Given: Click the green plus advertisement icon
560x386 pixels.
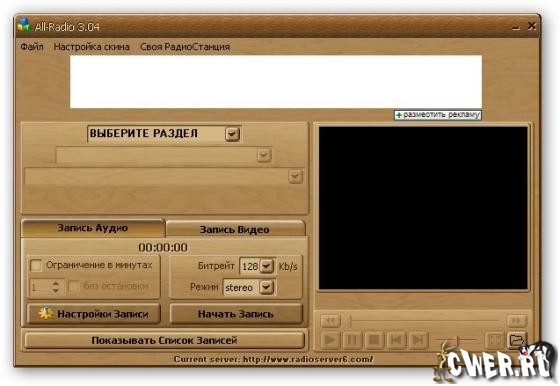Looking at the screenshot, I should (399, 115).
